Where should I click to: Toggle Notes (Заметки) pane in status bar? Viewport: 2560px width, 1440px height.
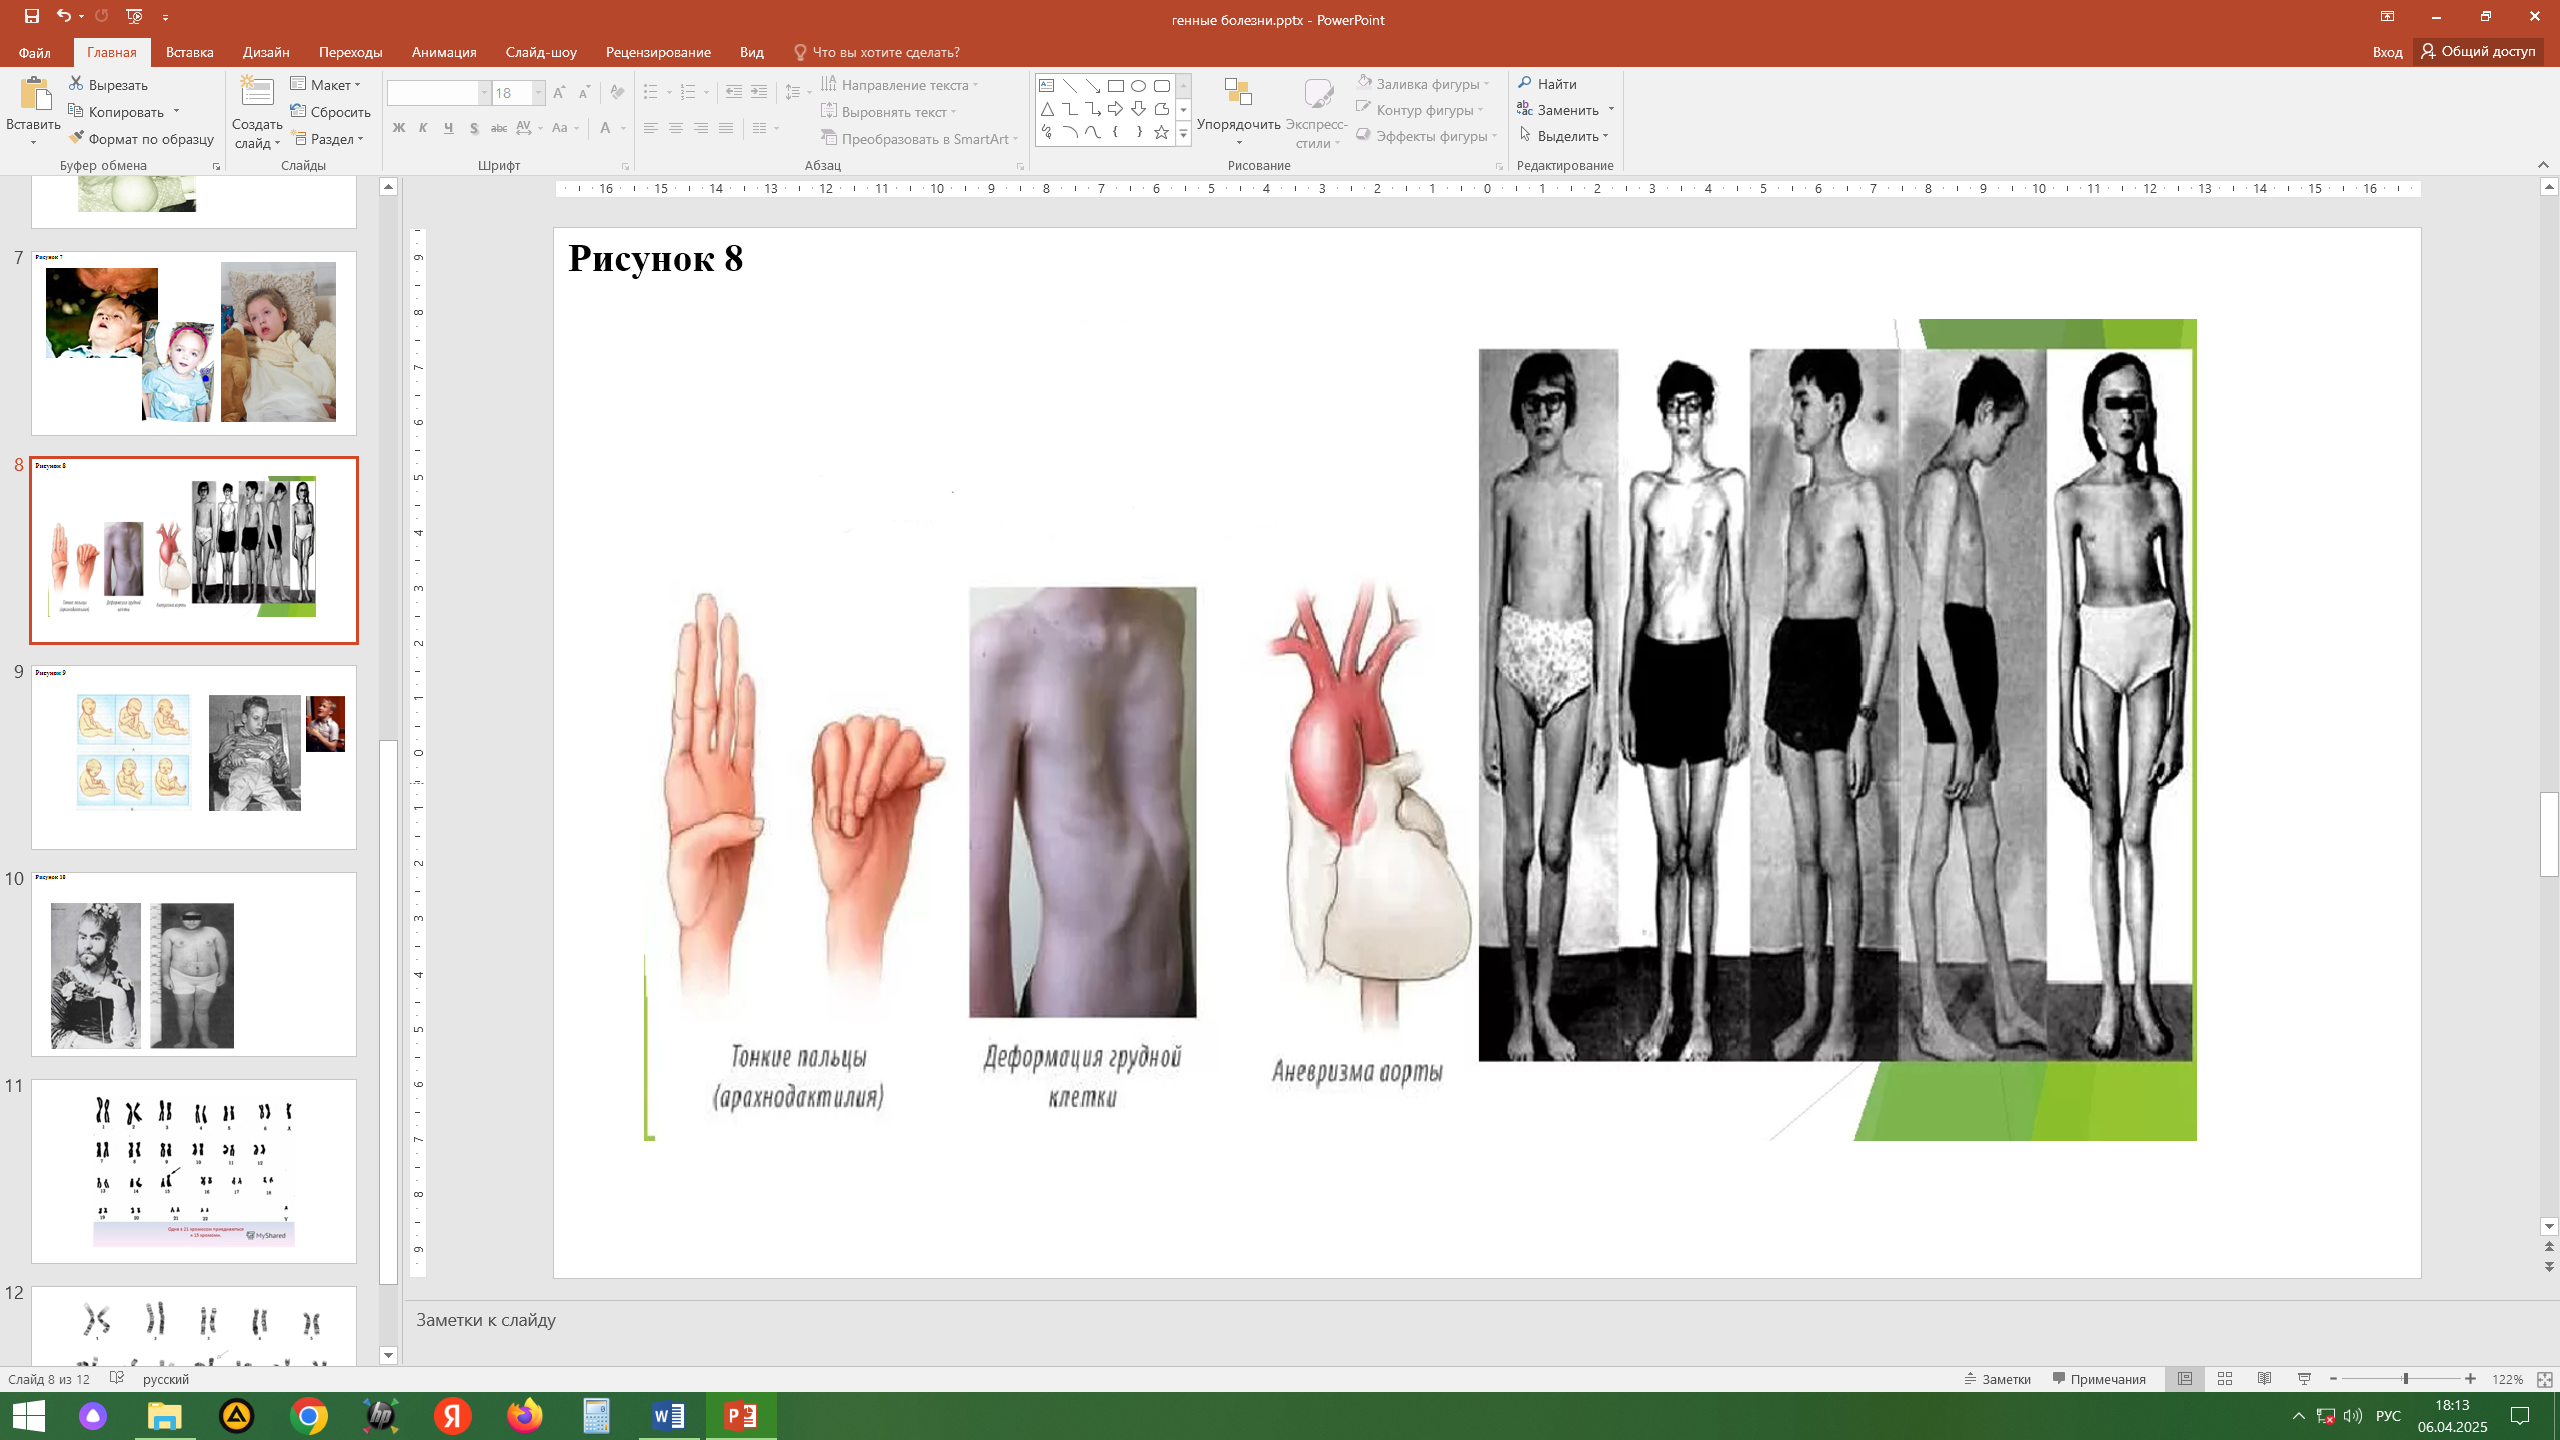(1998, 1379)
